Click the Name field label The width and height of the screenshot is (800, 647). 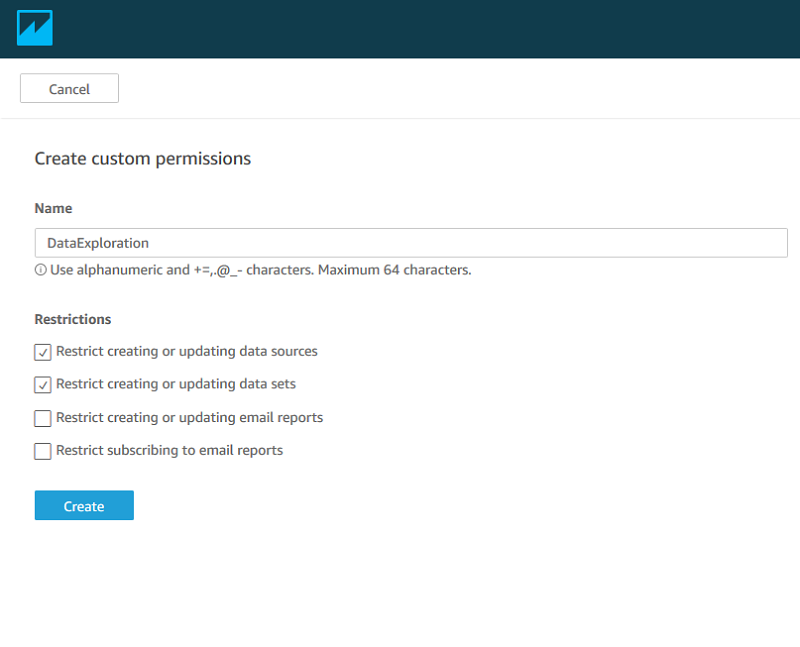point(54,208)
